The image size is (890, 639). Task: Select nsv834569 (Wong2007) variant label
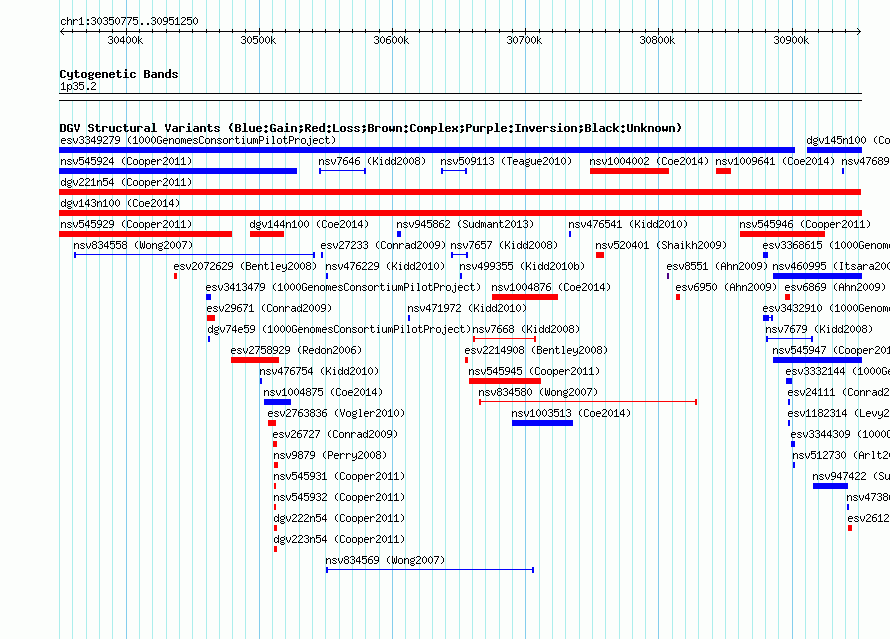pyautogui.click(x=385, y=560)
